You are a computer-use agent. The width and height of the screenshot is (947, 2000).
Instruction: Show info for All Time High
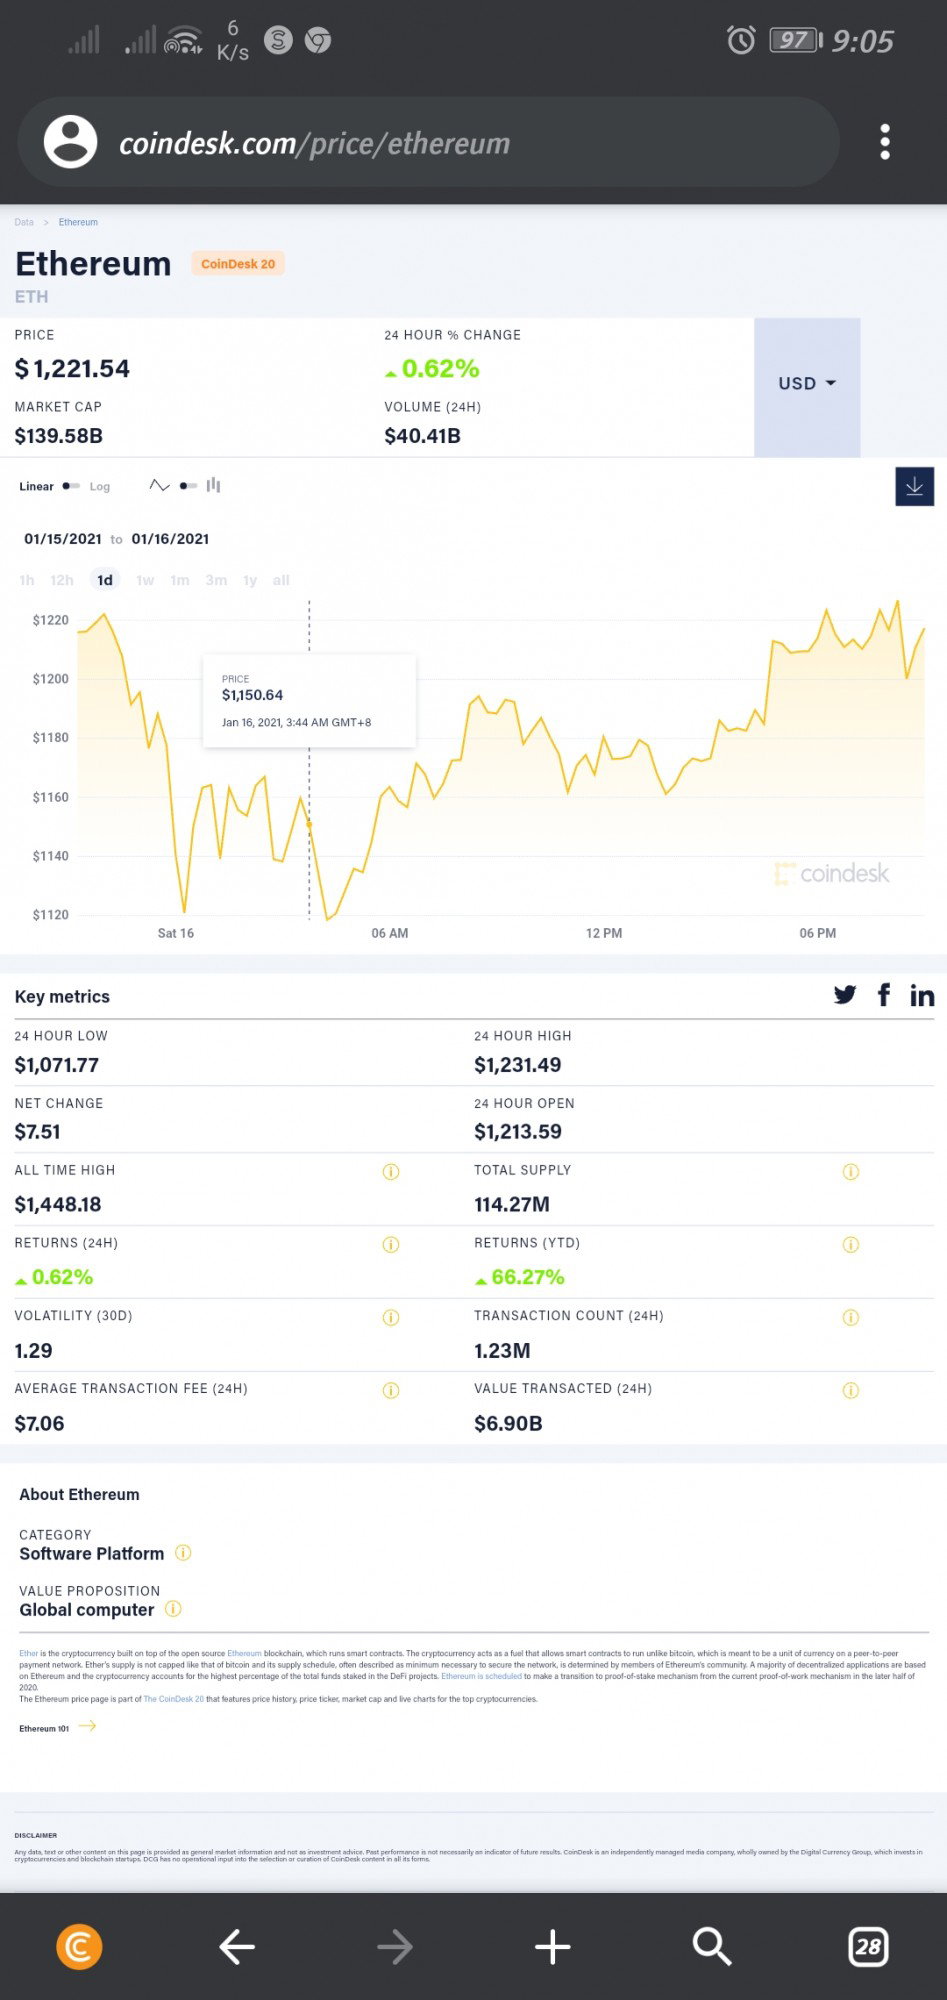pyautogui.click(x=391, y=1171)
